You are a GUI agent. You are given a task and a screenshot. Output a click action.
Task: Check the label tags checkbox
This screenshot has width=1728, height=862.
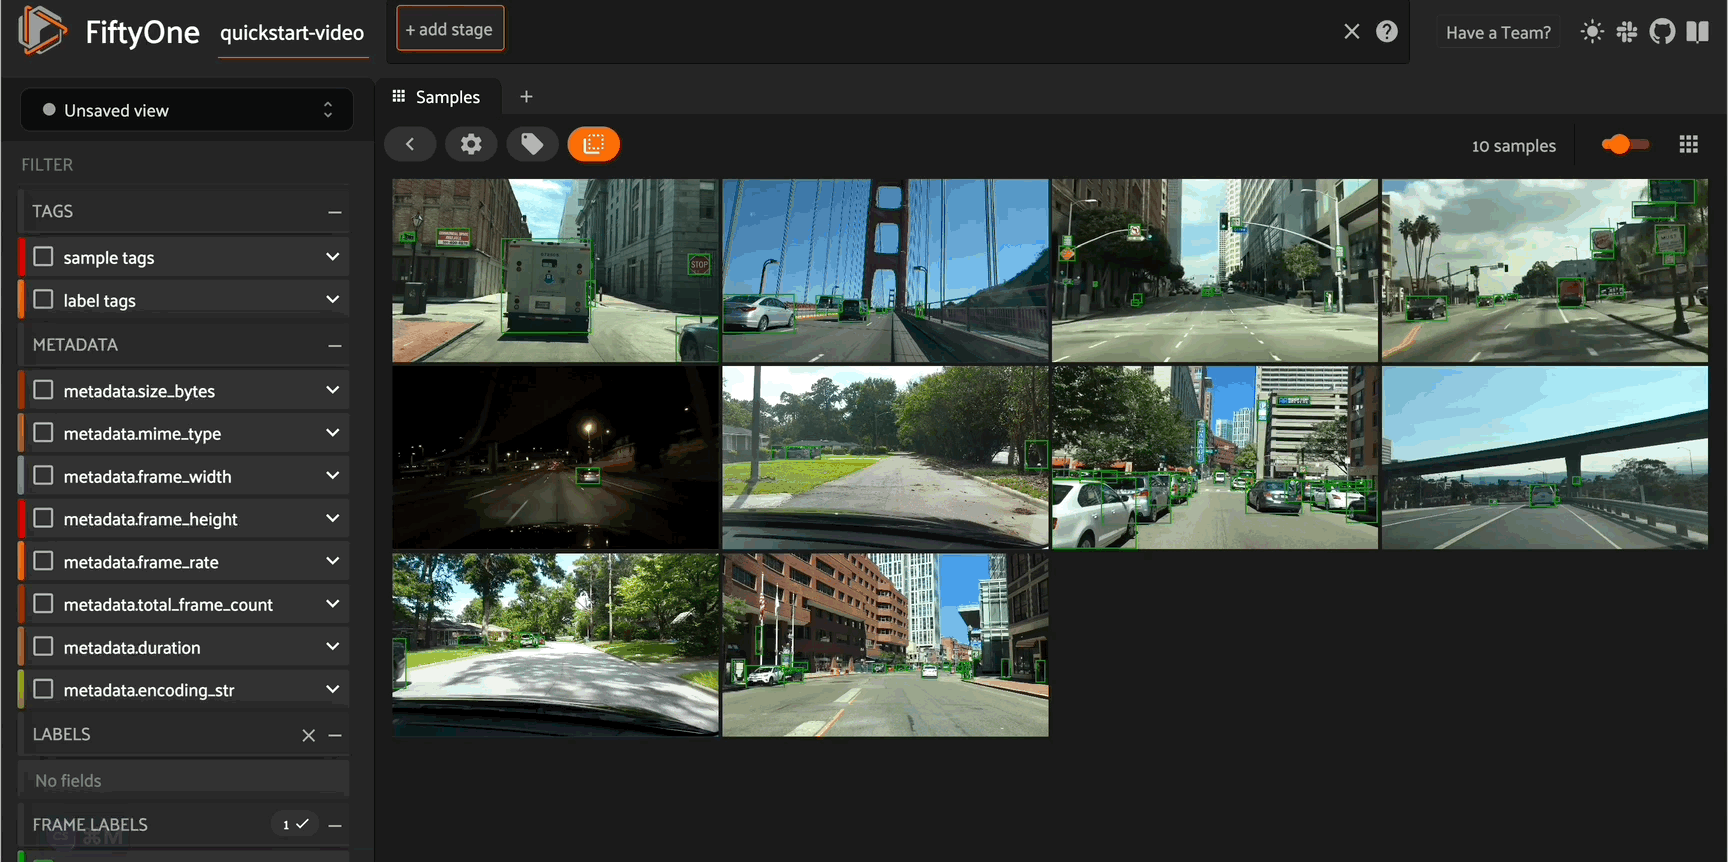43,300
